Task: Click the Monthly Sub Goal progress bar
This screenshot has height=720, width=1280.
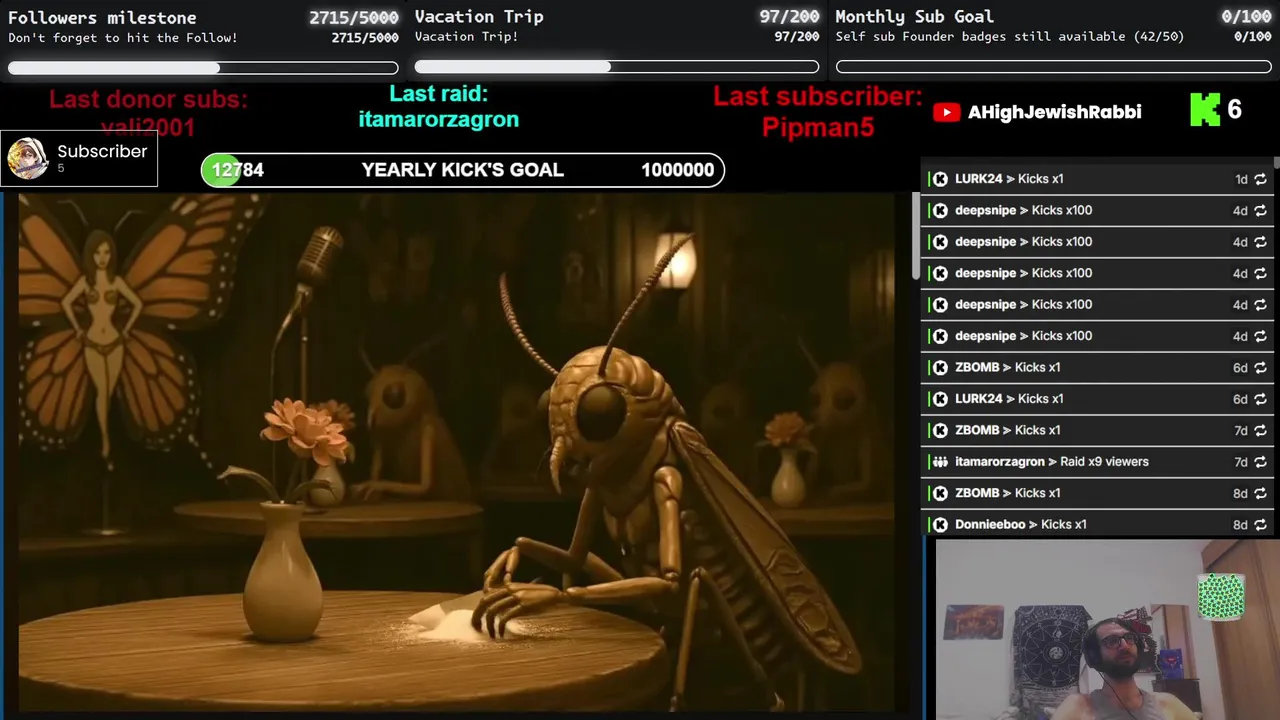Action: [x=1054, y=67]
